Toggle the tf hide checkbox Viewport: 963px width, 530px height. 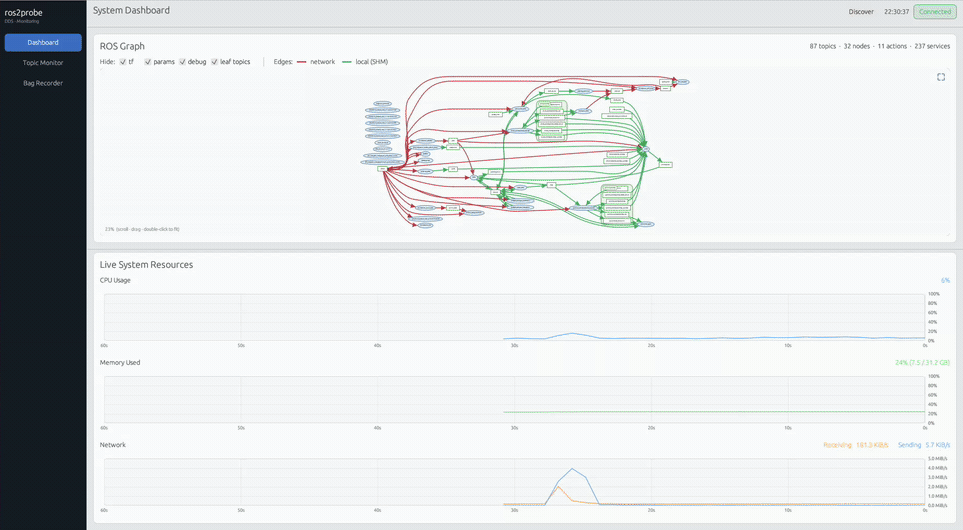tap(123, 62)
